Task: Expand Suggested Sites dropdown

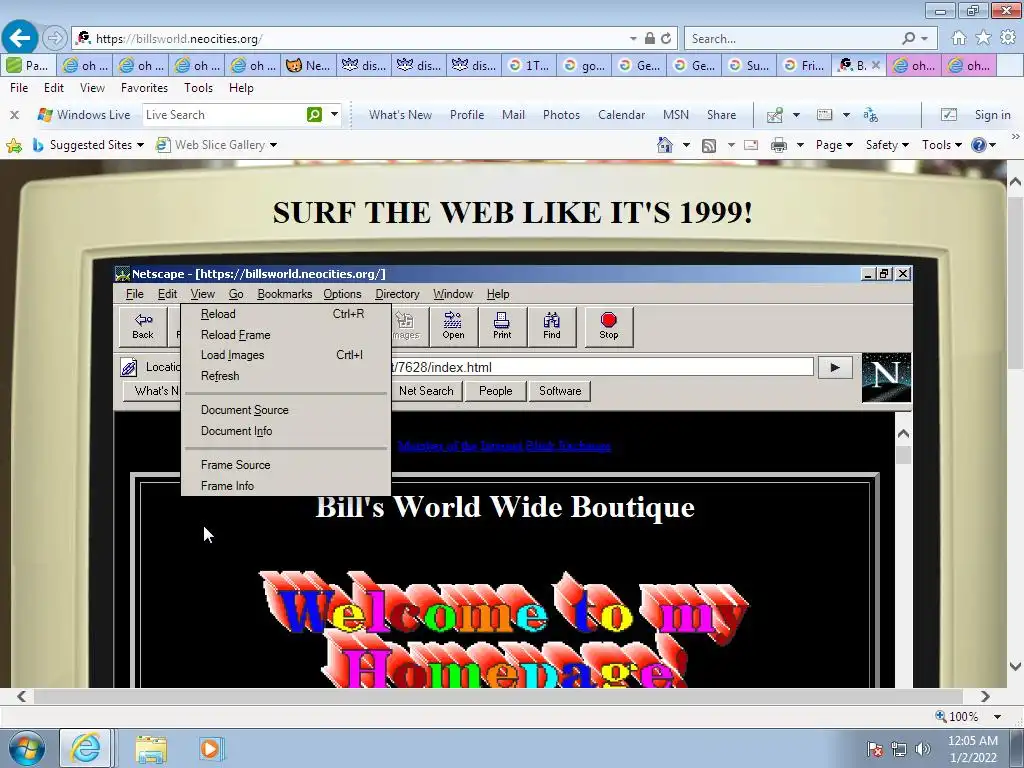Action: click(140, 145)
